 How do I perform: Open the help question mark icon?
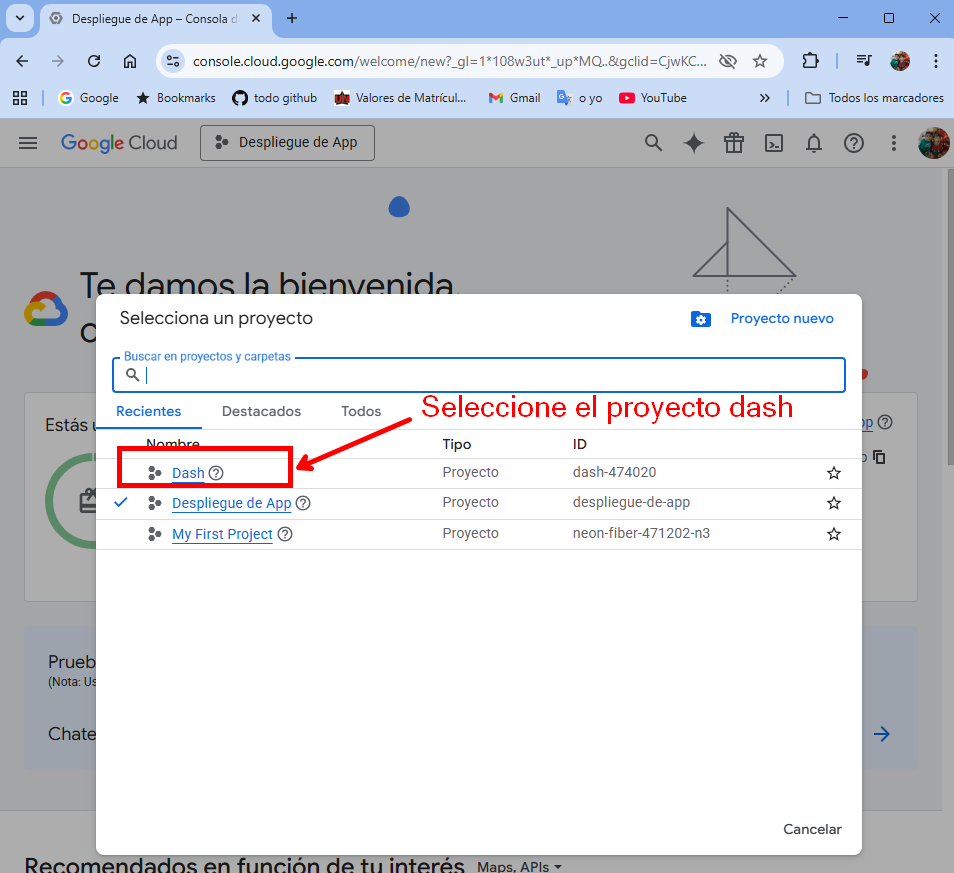tap(854, 143)
